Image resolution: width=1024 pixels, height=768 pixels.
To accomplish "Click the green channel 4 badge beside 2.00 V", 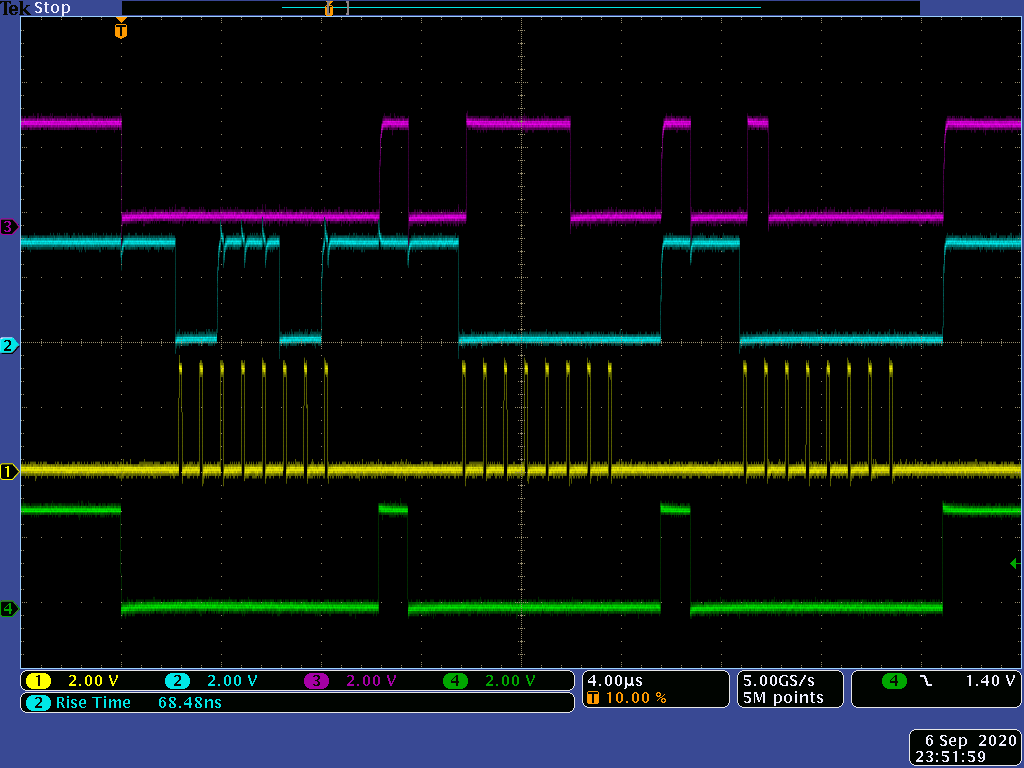I will [x=456, y=681].
